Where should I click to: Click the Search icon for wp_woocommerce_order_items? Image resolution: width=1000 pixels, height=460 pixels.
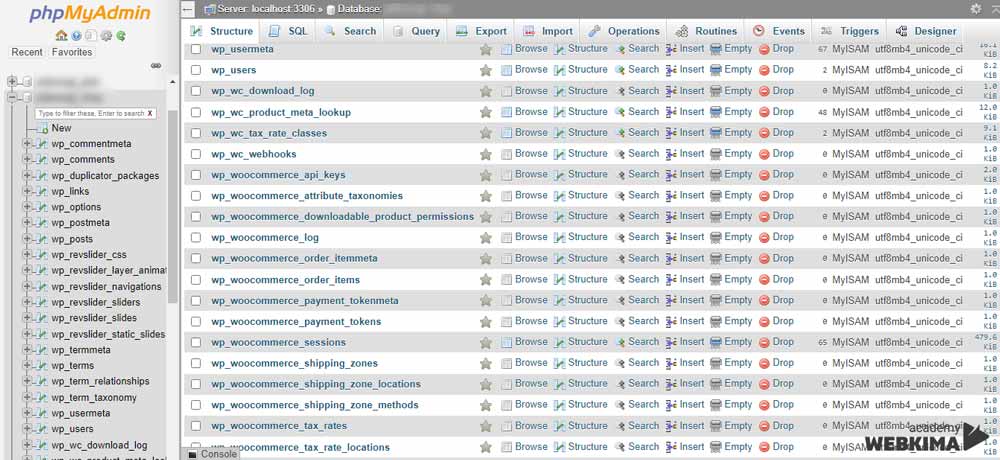tap(620, 279)
